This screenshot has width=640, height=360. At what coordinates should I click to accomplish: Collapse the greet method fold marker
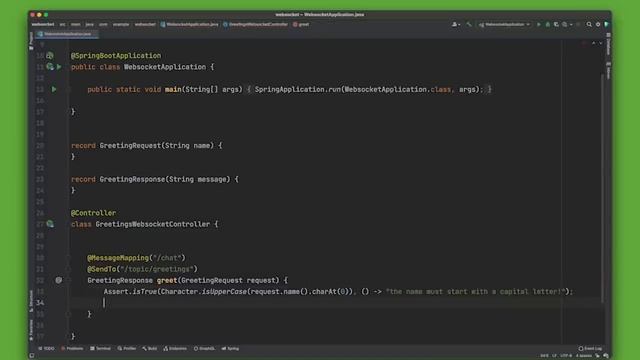coord(69,280)
